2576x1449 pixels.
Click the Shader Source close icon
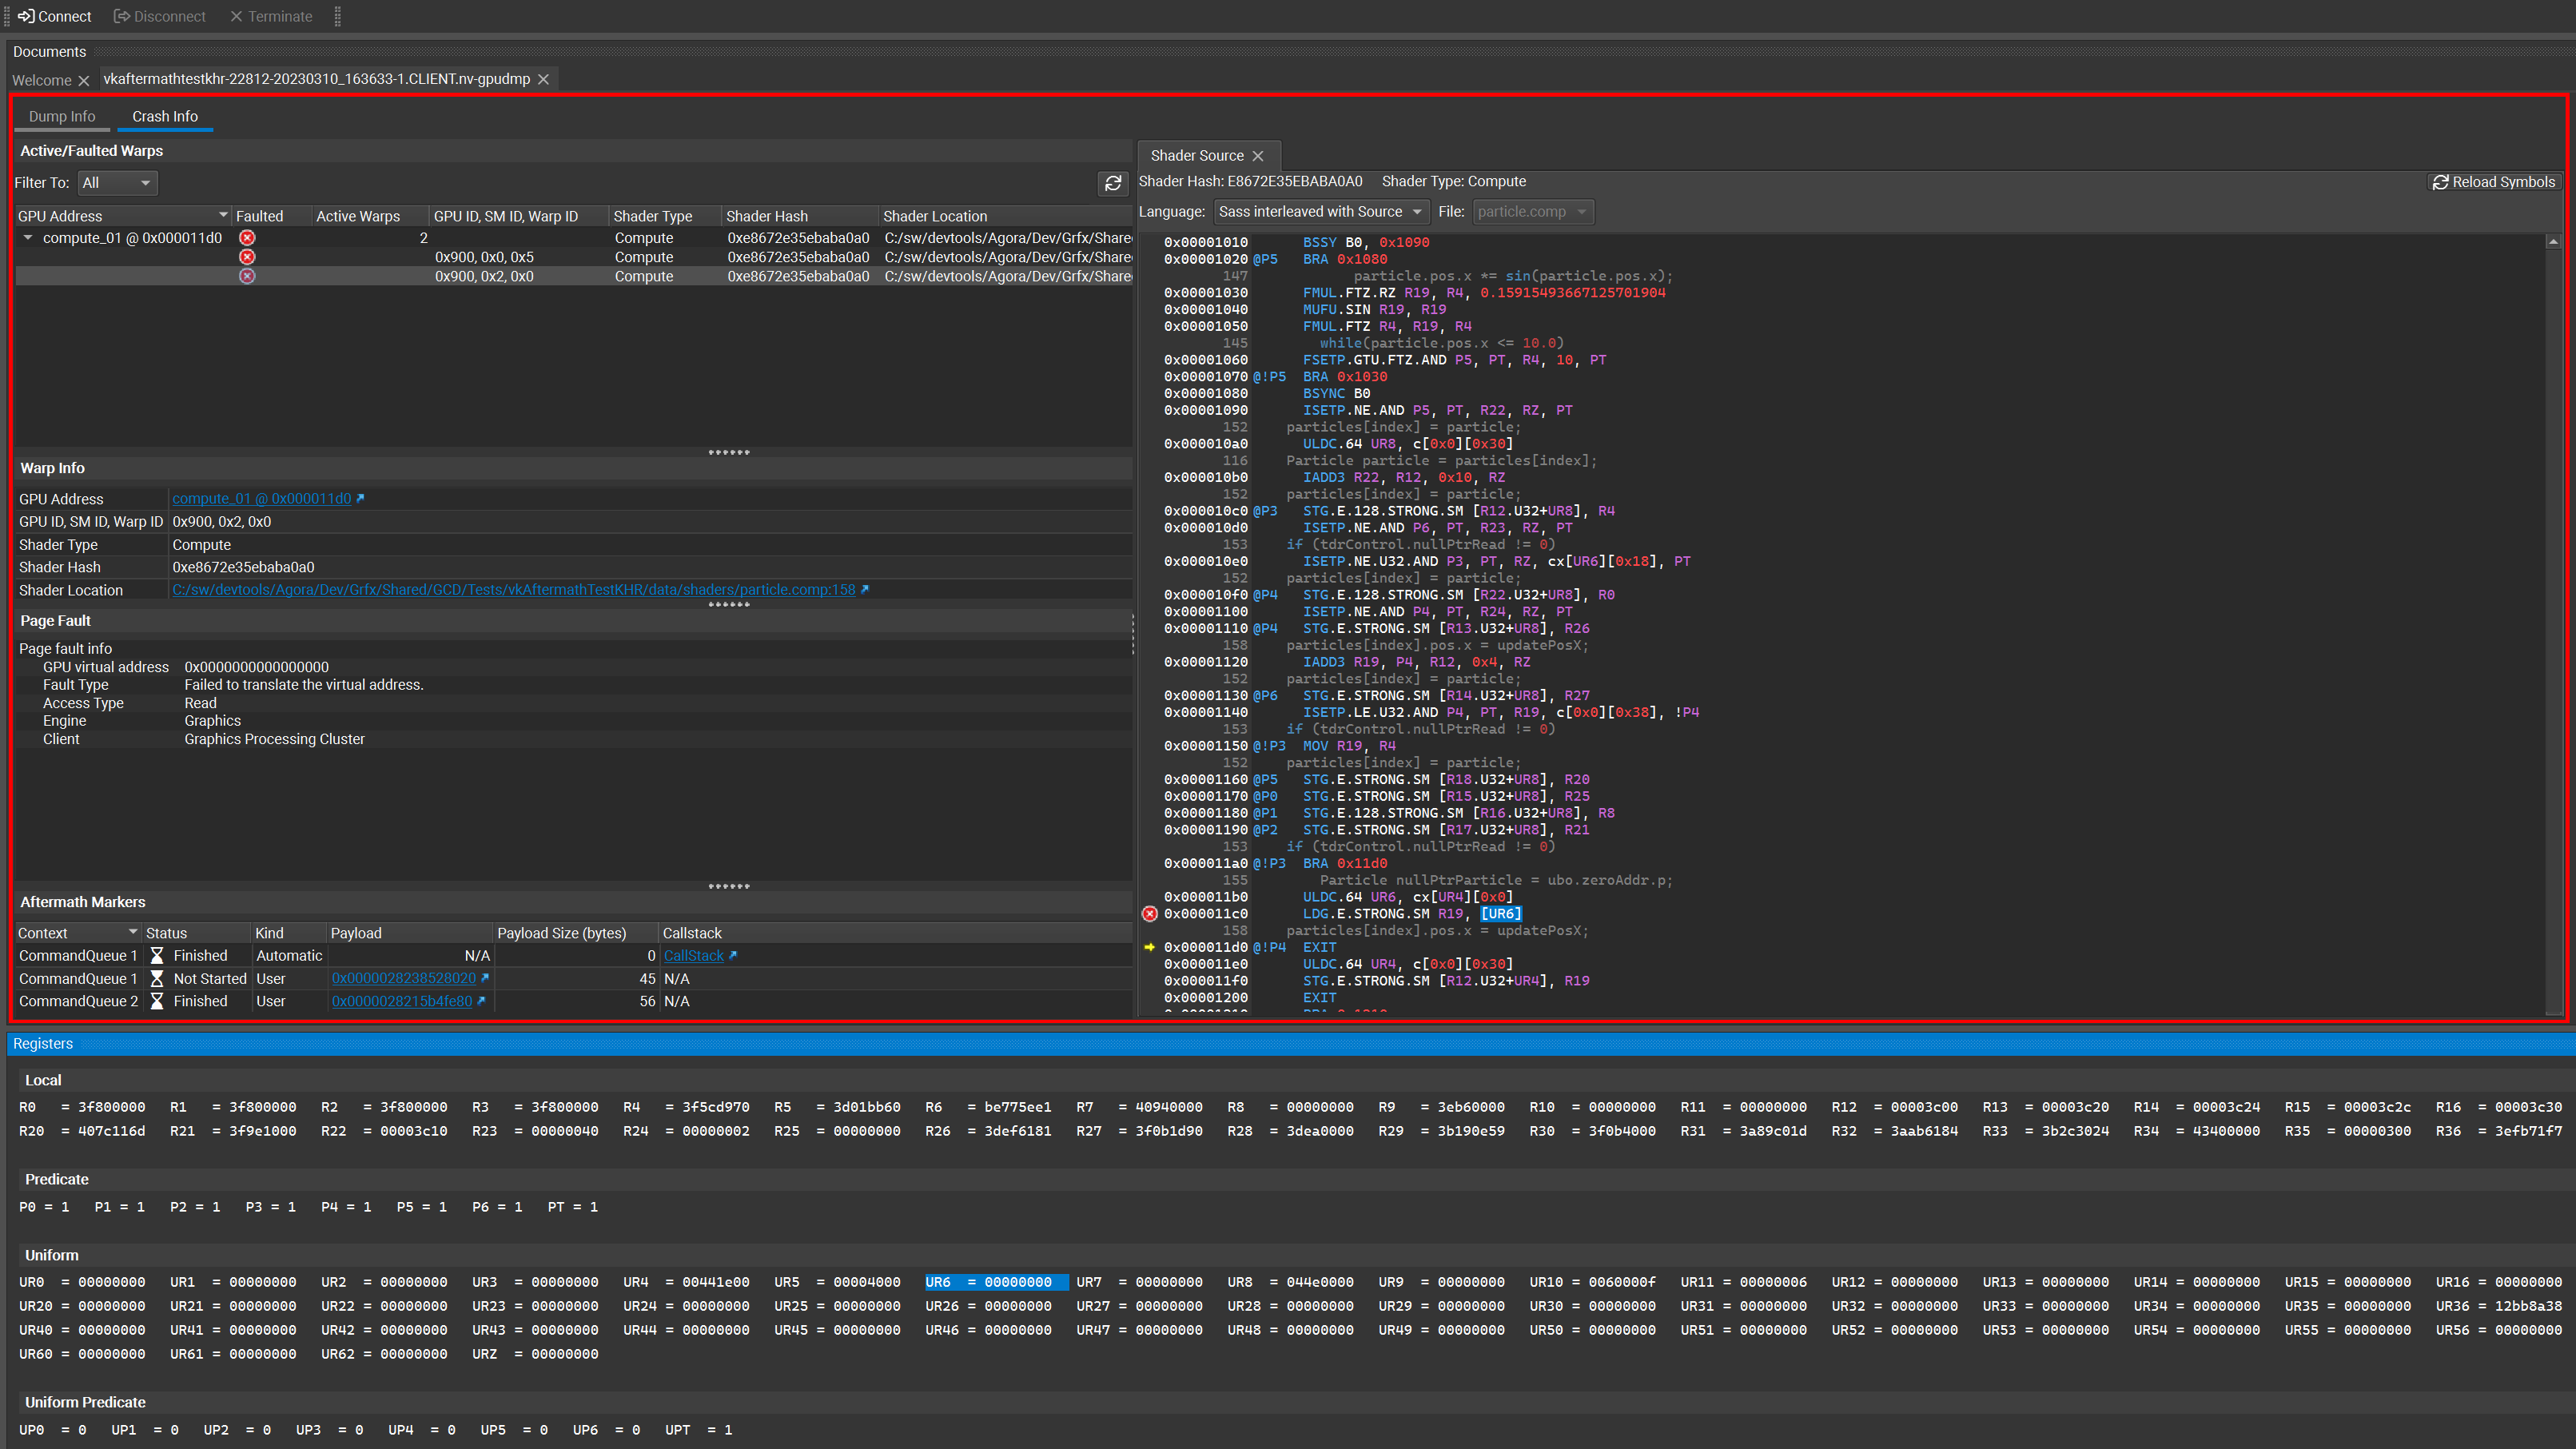[1258, 156]
